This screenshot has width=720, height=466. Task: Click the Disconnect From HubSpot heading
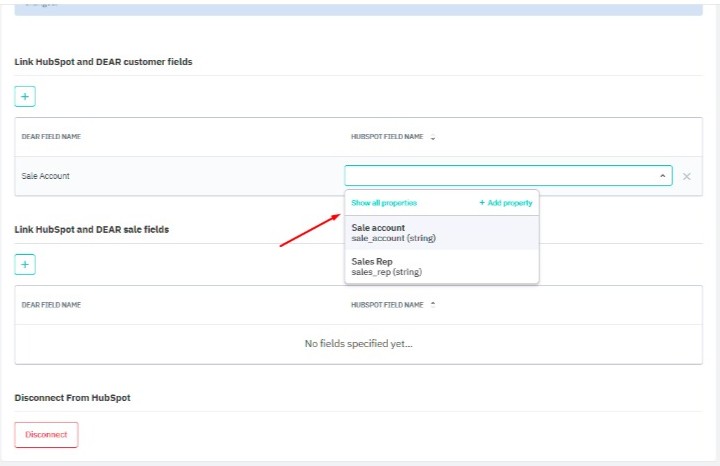72,397
